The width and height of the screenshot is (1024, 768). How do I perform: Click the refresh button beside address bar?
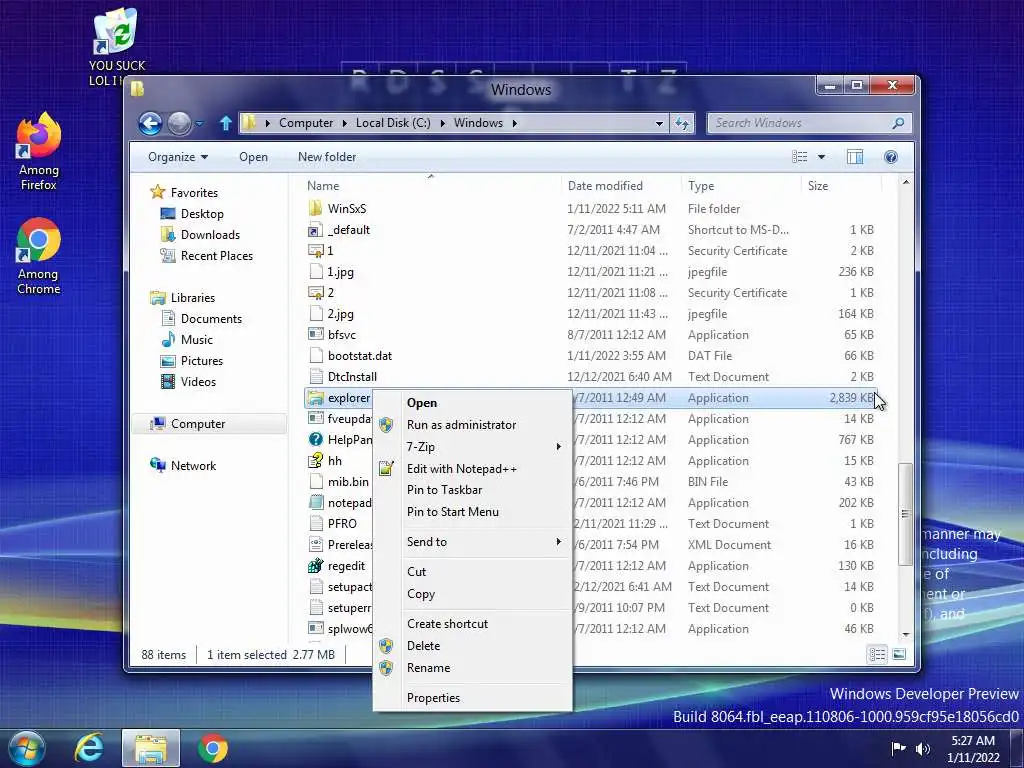[x=682, y=123]
